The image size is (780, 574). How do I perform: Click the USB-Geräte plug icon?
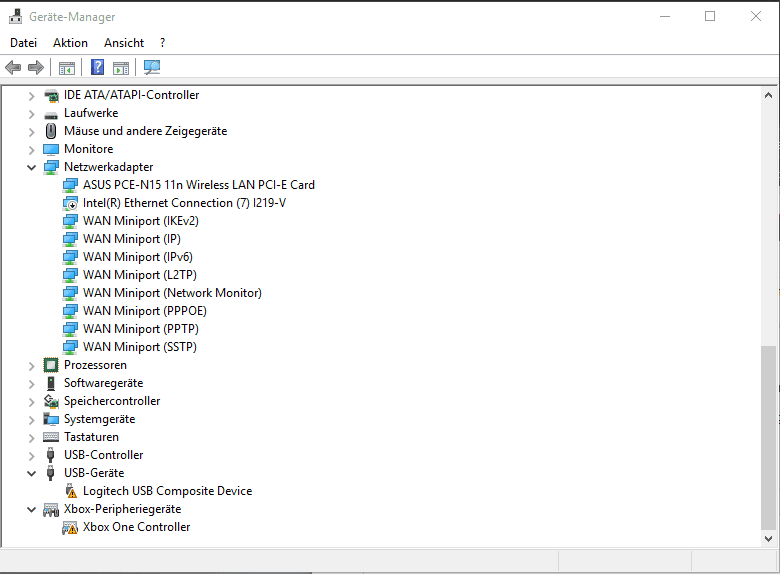(x=50, y=473)
